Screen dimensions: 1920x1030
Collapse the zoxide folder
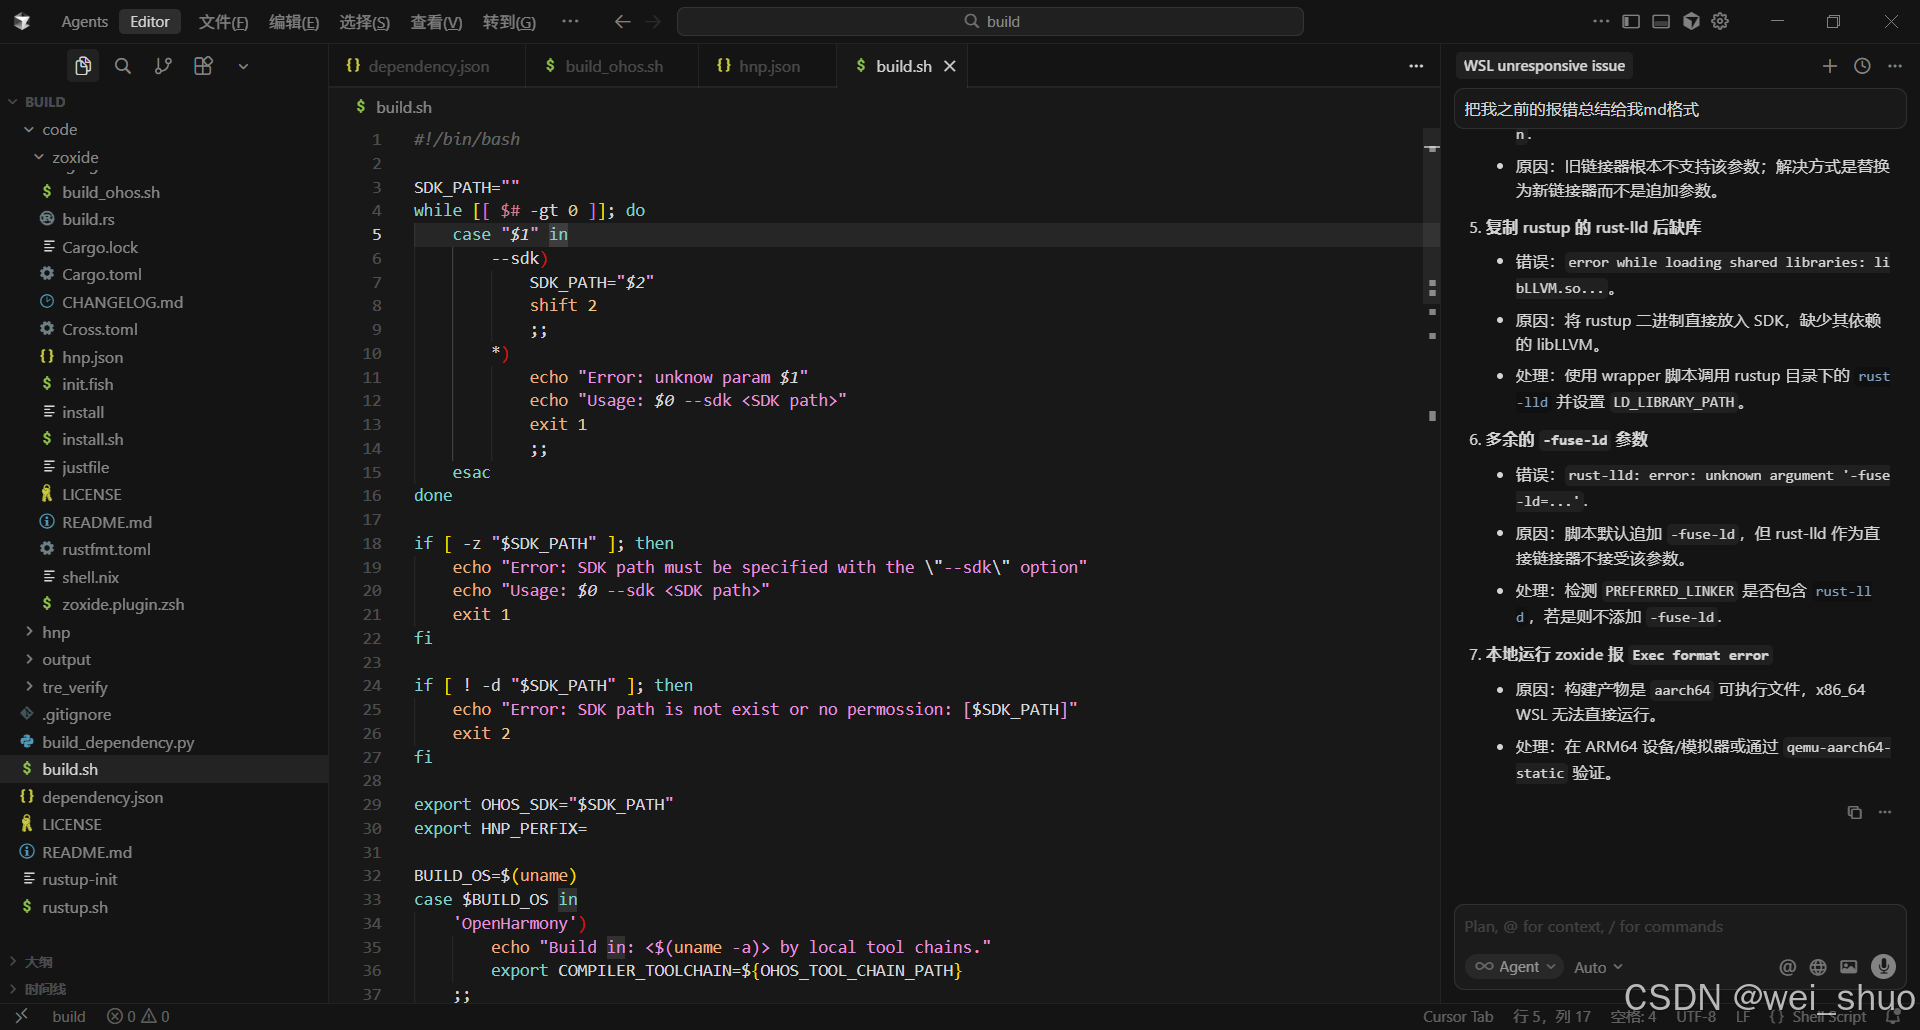[75, 157]
